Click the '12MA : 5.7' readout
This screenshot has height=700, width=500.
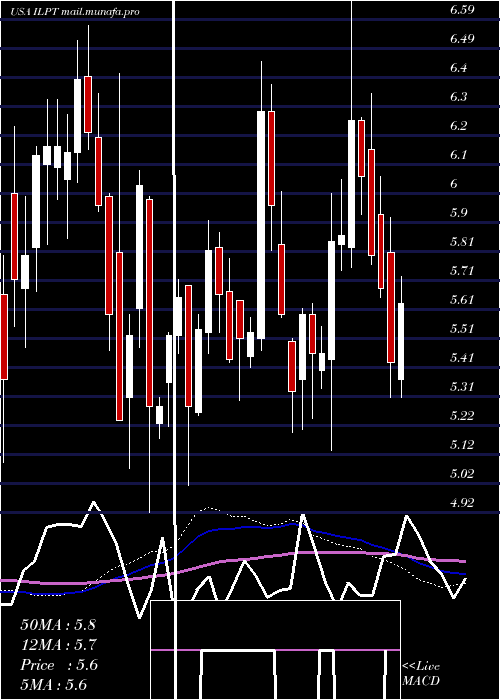pyautogui.click(x=59, y=645)
